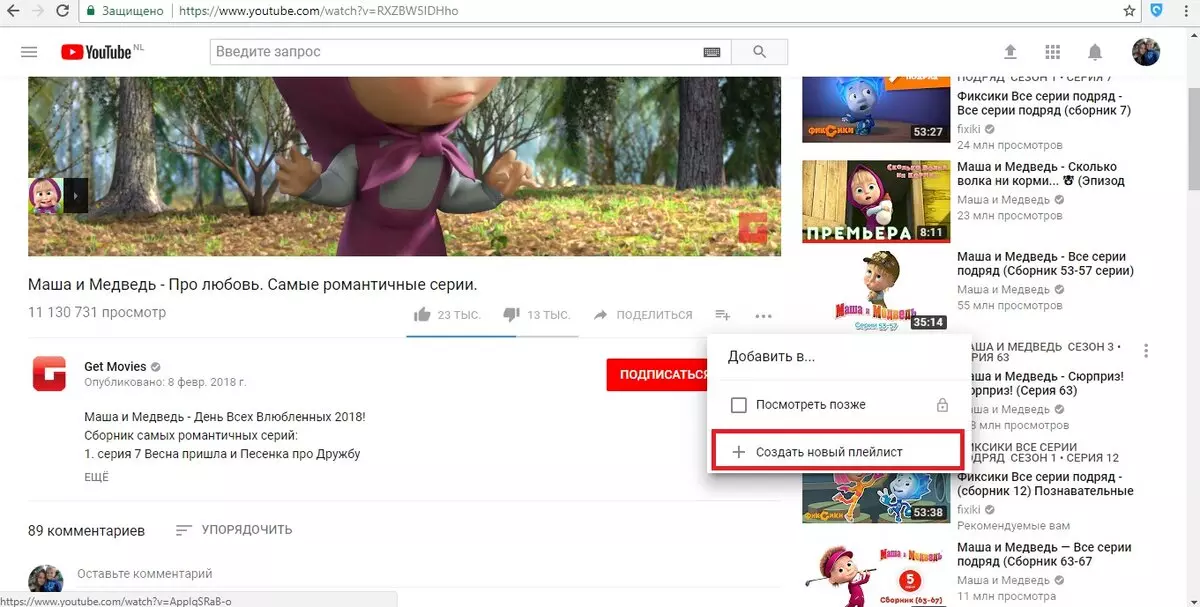Click the private lock icon beside Watch later
1200x607 pixels.
pyautogui.click(x=942, y=405)
